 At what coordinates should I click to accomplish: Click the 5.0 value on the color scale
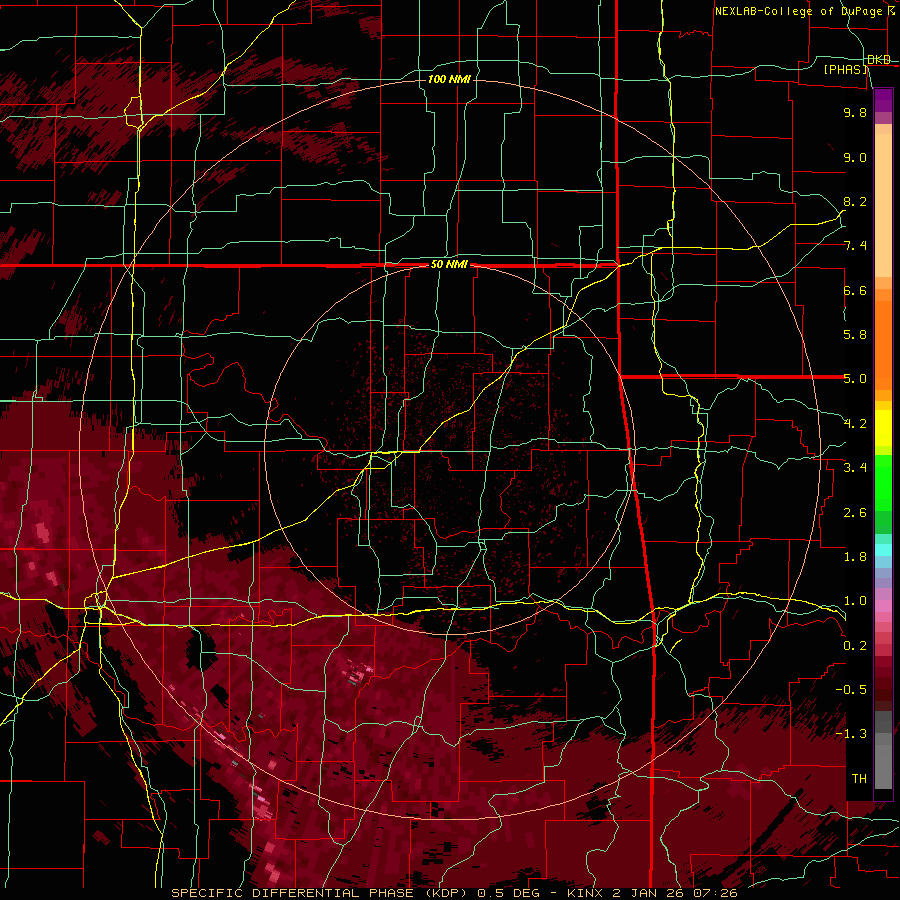[855, 379]
